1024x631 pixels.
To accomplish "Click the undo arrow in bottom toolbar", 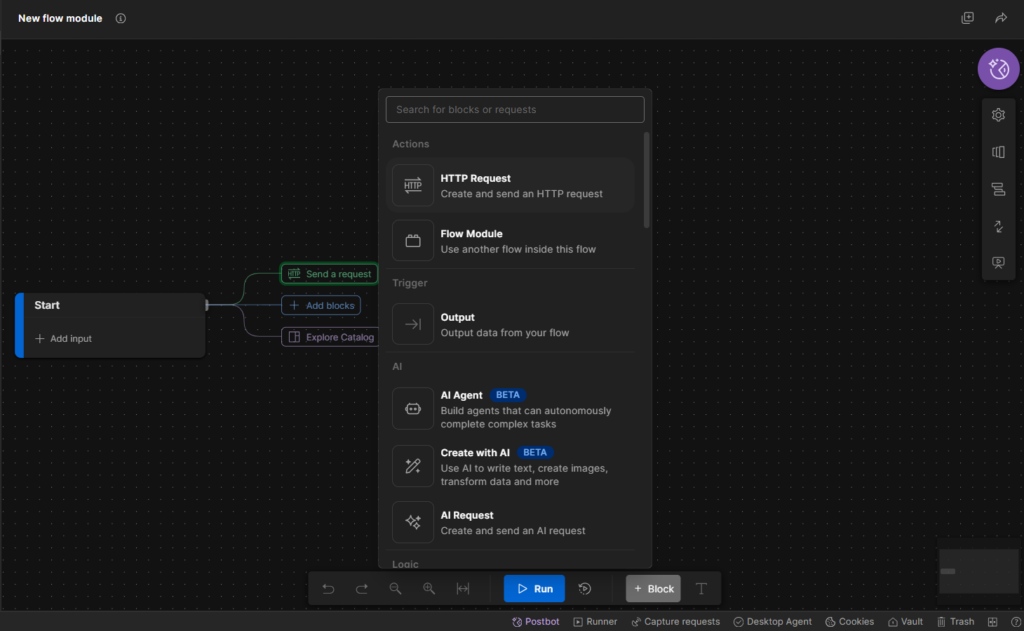I will [328, 589].
